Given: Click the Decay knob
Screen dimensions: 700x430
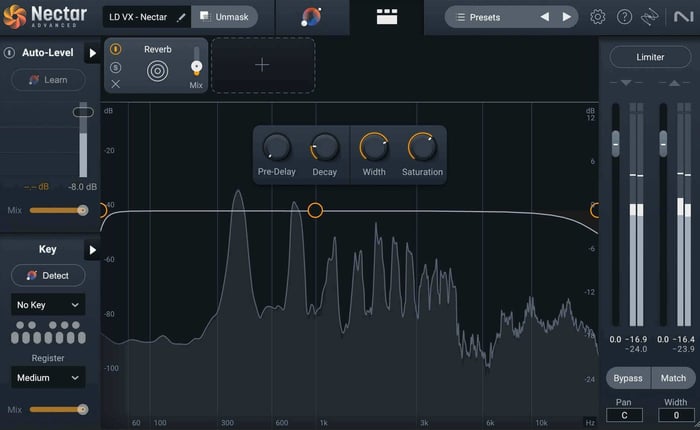Looking at the screenshot, I should click(325, 147).
